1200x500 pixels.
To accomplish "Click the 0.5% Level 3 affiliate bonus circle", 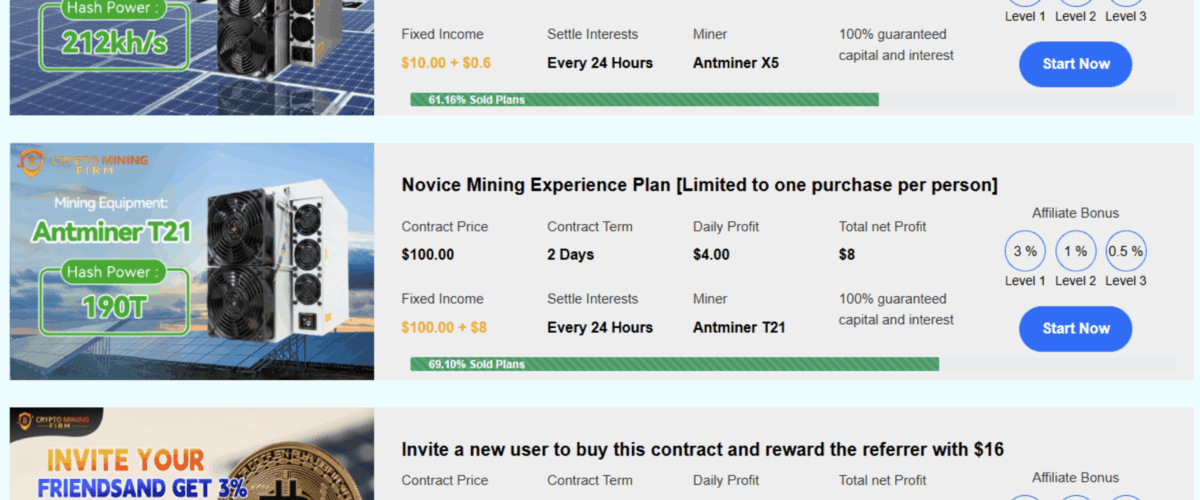I will tap(1125, 252).
